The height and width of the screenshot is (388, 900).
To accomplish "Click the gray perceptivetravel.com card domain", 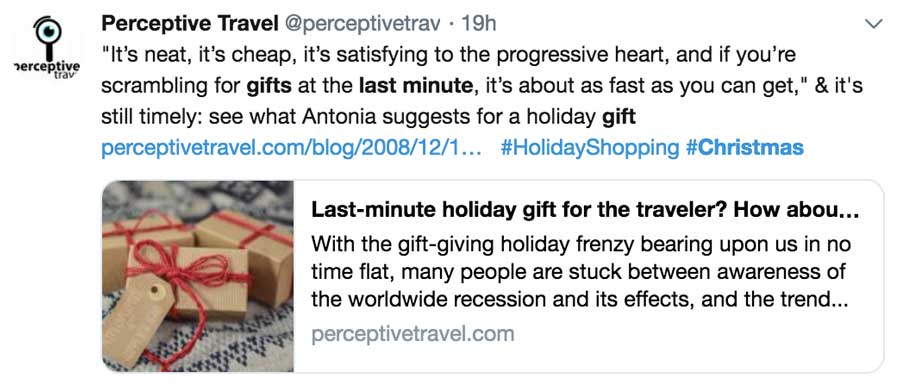I will 413,334.
